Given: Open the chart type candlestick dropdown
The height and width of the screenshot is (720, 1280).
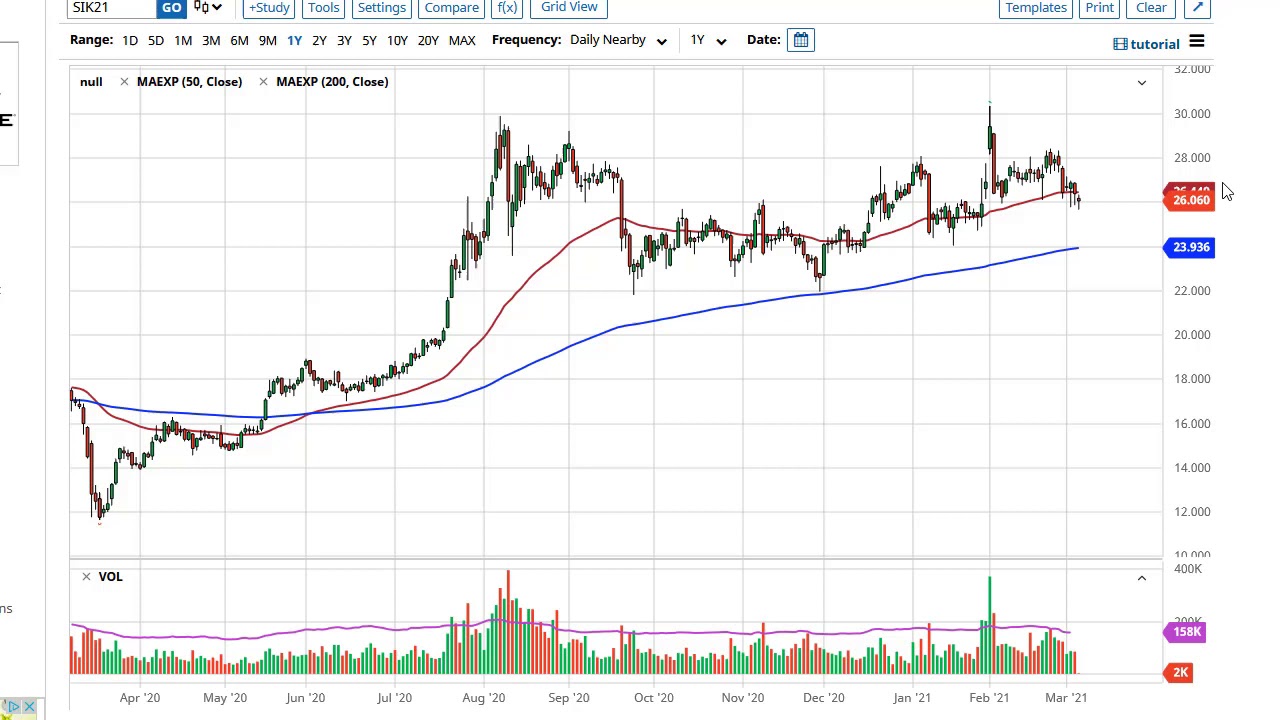Looking at the screenshot, I should [x=208, y=8].
